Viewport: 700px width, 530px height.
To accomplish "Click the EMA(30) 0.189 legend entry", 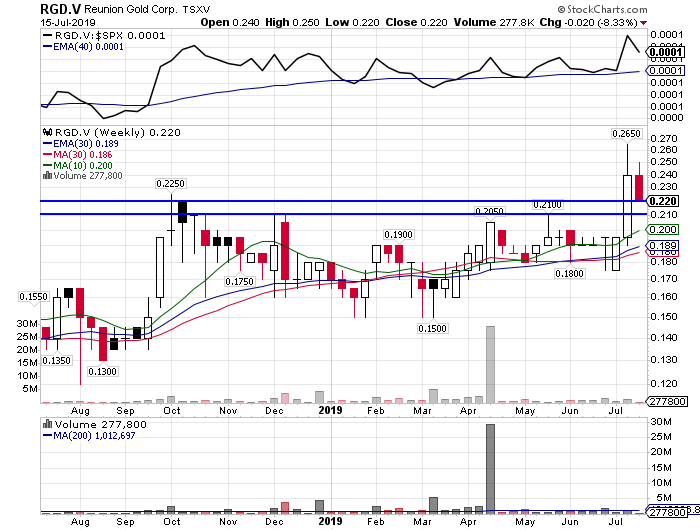I will (81, 144).
